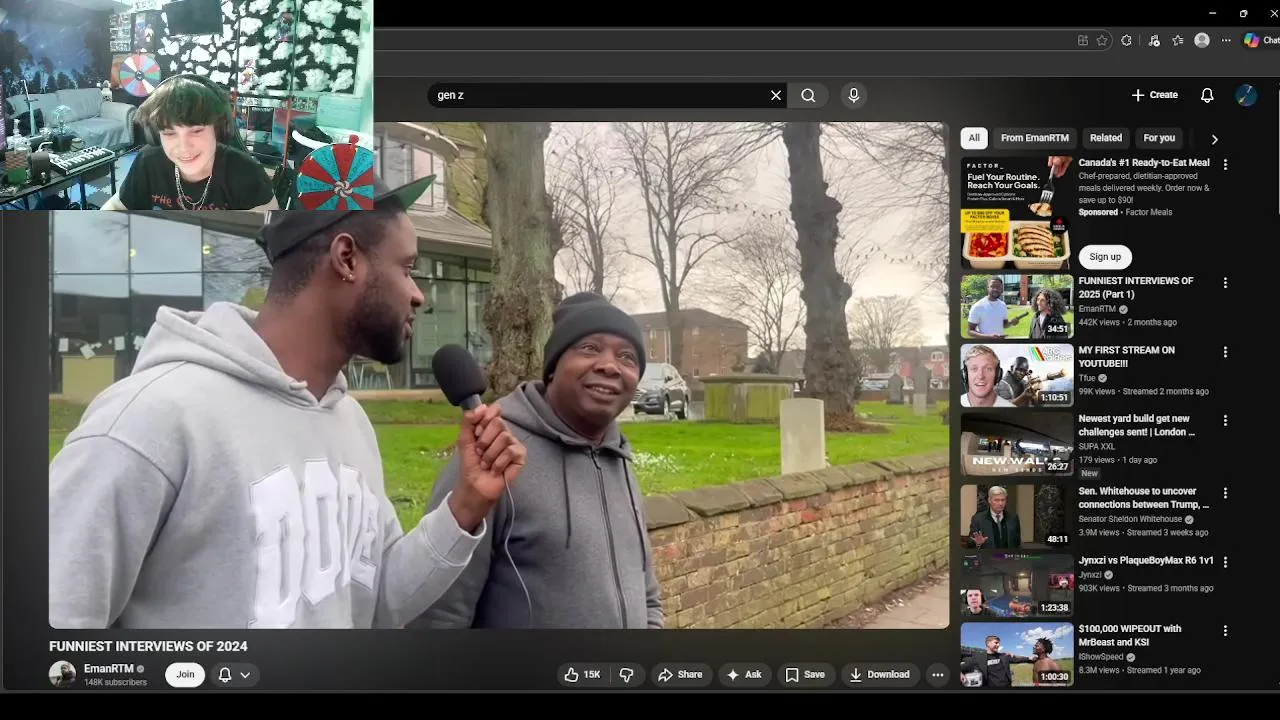Image resolution: width=1280 pixels, height=720 pixels.
Task: Open options for 'Newest yard build' video
Action: pos(1225,421)
